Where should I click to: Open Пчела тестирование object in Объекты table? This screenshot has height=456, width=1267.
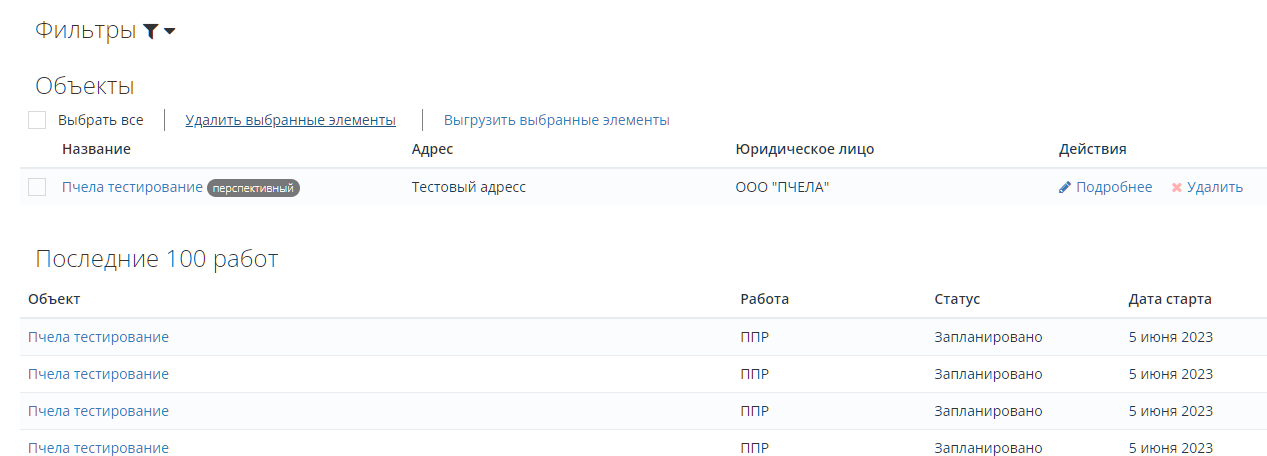(132, 187)
